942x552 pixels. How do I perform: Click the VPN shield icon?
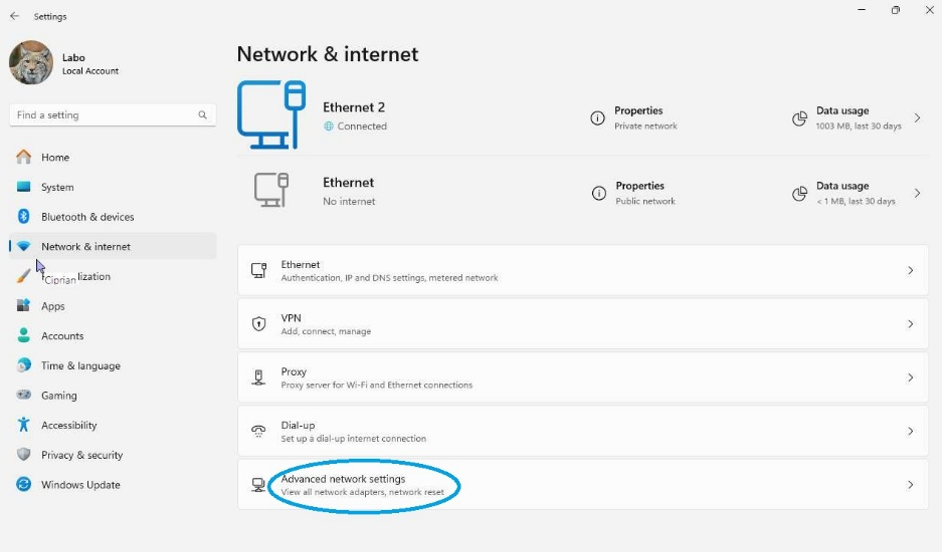259,324
